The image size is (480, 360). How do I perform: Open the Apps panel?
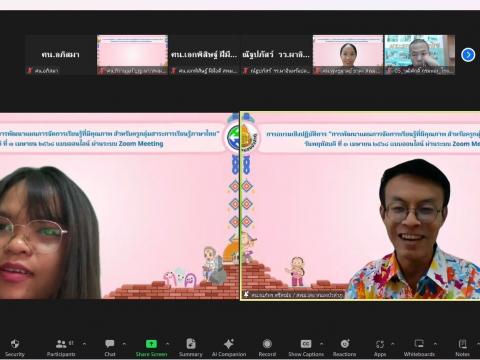pos(380,348)
